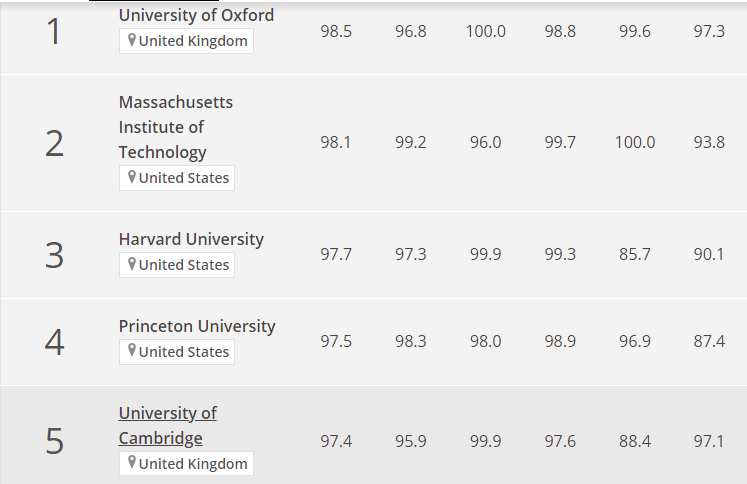Click Cambridge's 97.1 score cell
Screen dimensions: 747x484
709,441
